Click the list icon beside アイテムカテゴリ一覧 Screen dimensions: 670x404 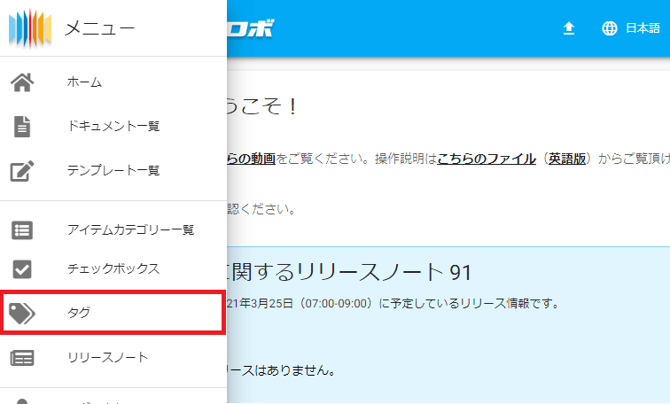22,229
